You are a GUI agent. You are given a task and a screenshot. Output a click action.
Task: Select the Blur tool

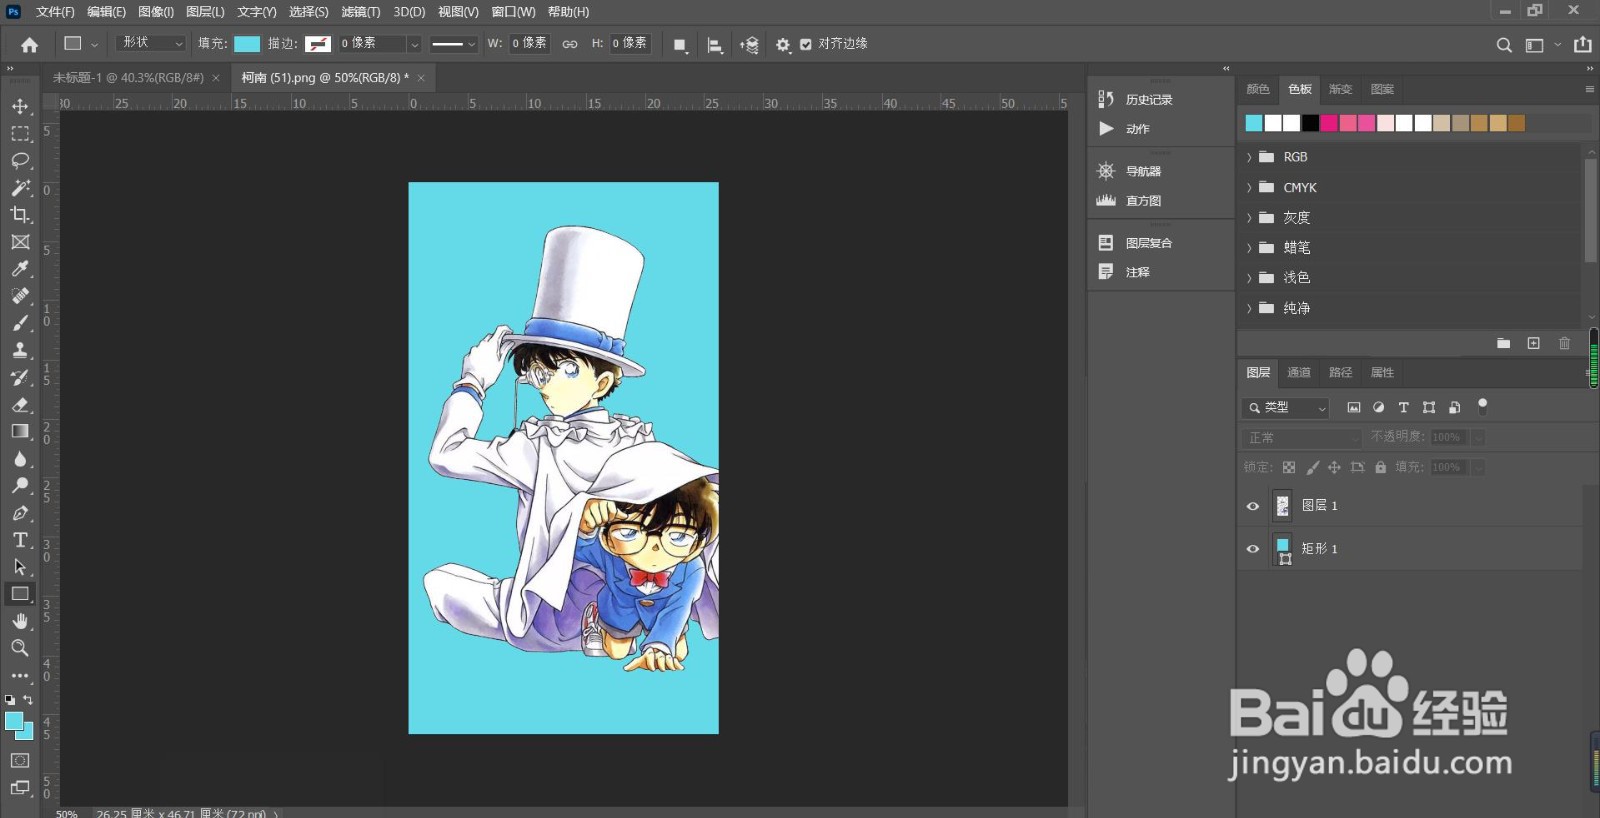coord(20,459)
